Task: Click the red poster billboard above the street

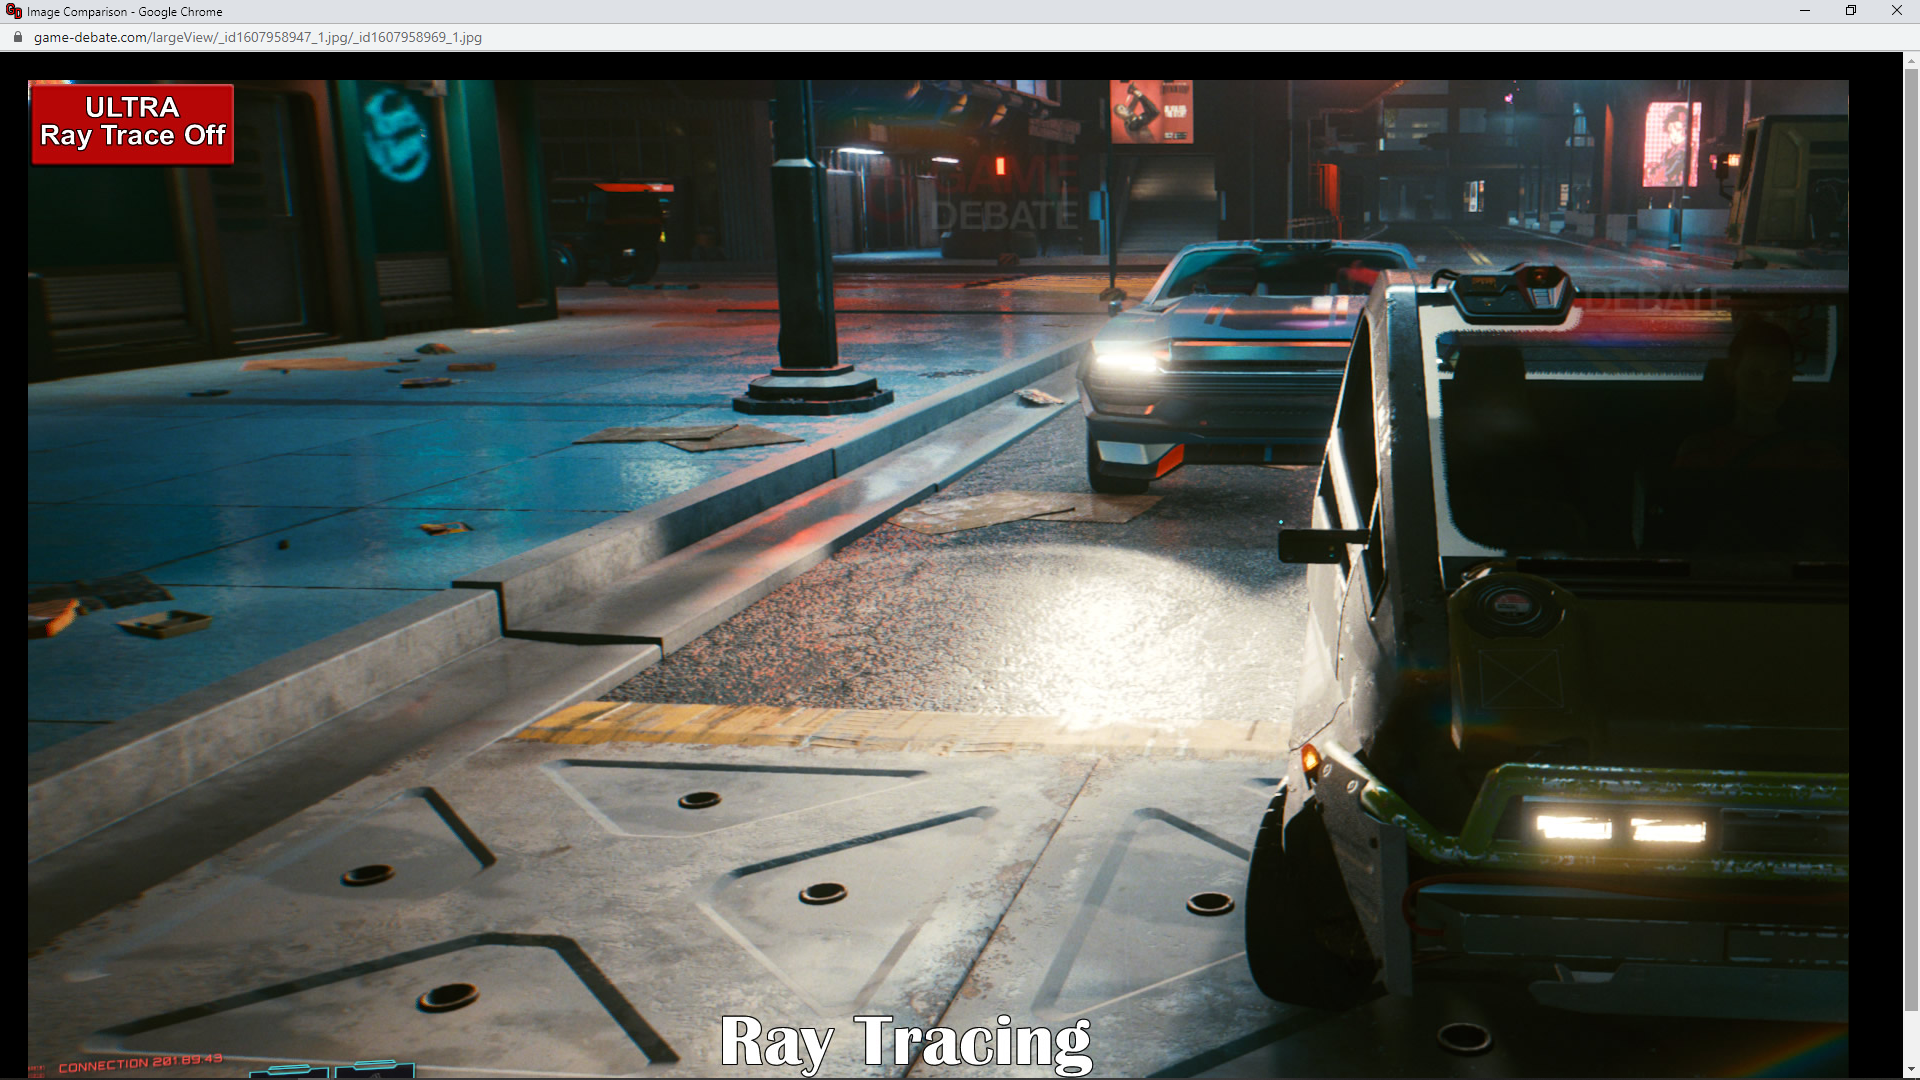Action: 1151,111
